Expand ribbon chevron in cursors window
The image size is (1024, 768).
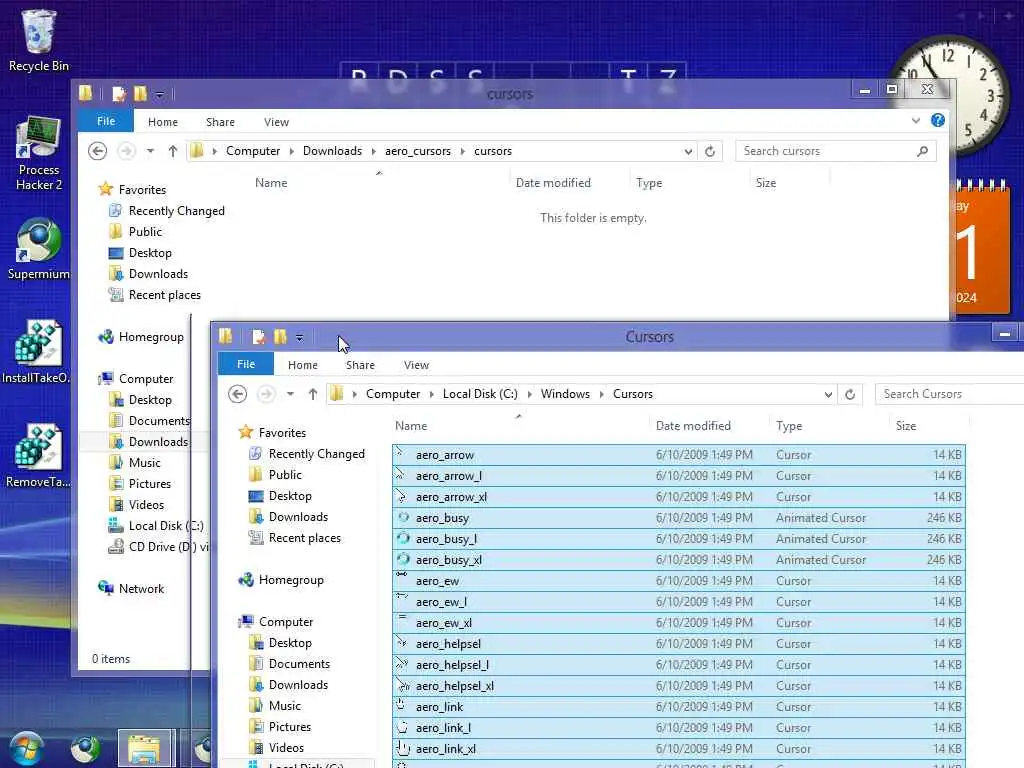[x=916, y=121]
